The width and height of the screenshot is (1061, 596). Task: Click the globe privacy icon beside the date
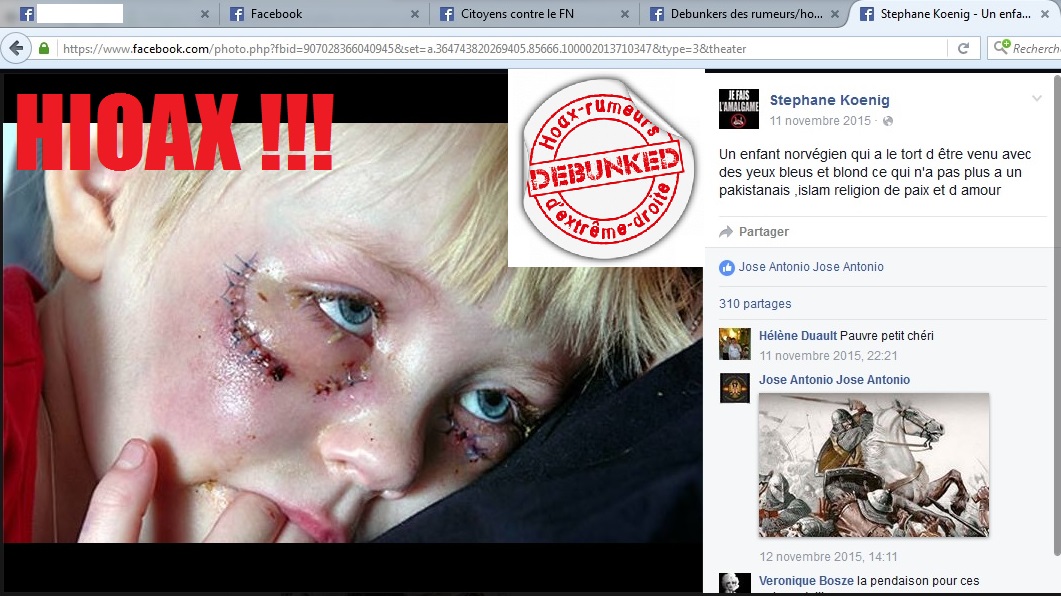click(888, 121)
